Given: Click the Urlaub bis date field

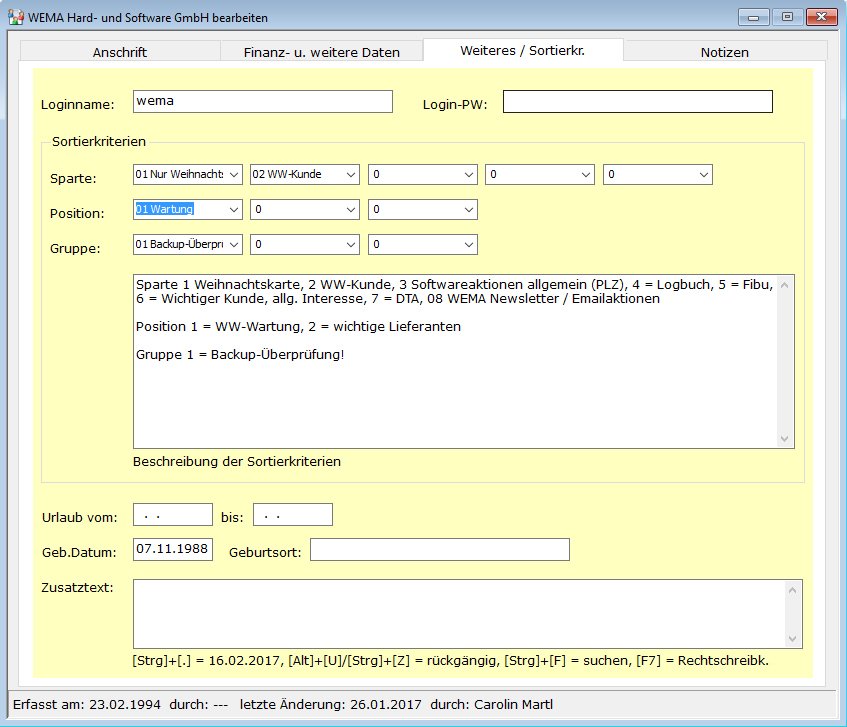Looking at the screenshot, I should 293,515.
